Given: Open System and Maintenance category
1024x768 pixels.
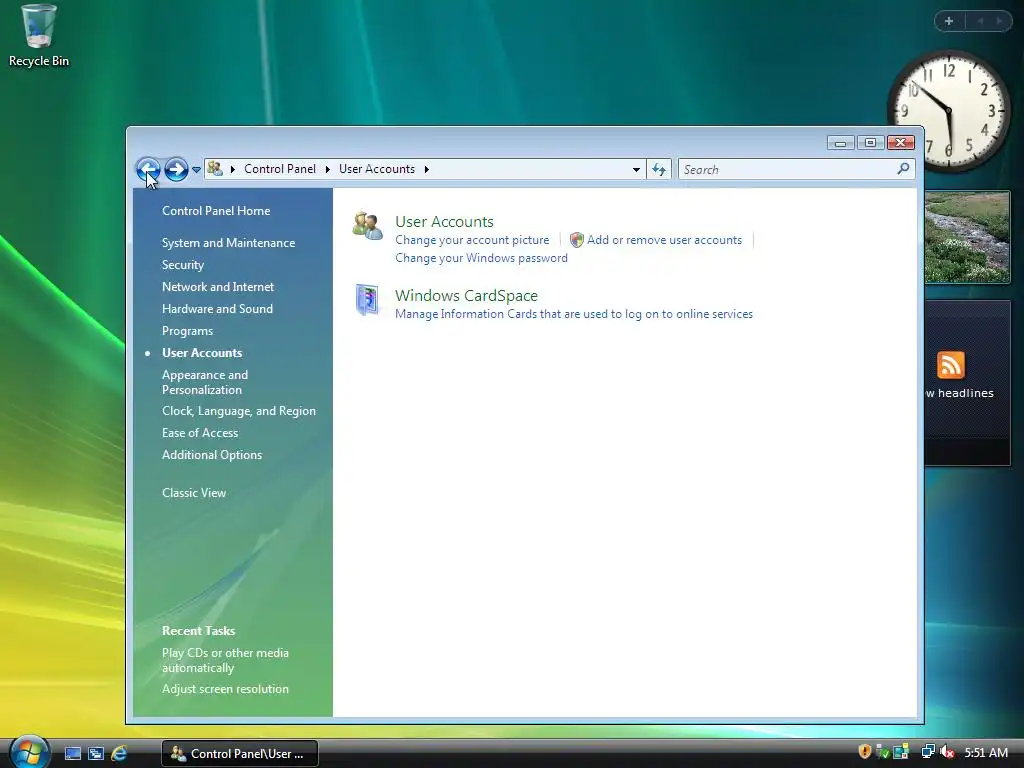Looking at the screenshot, I should [229, 243].
